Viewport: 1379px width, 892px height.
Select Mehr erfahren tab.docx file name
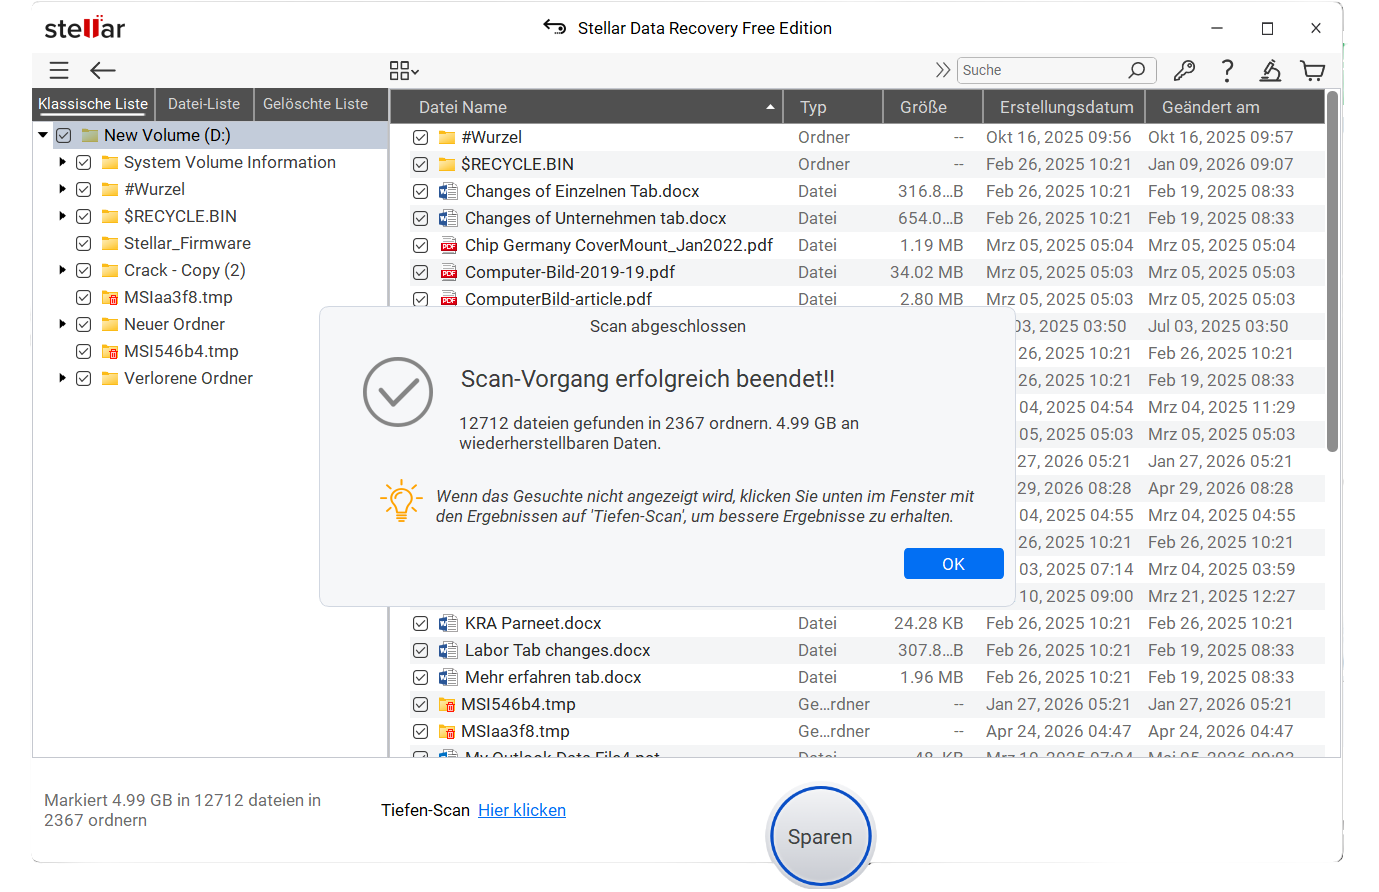553,677
